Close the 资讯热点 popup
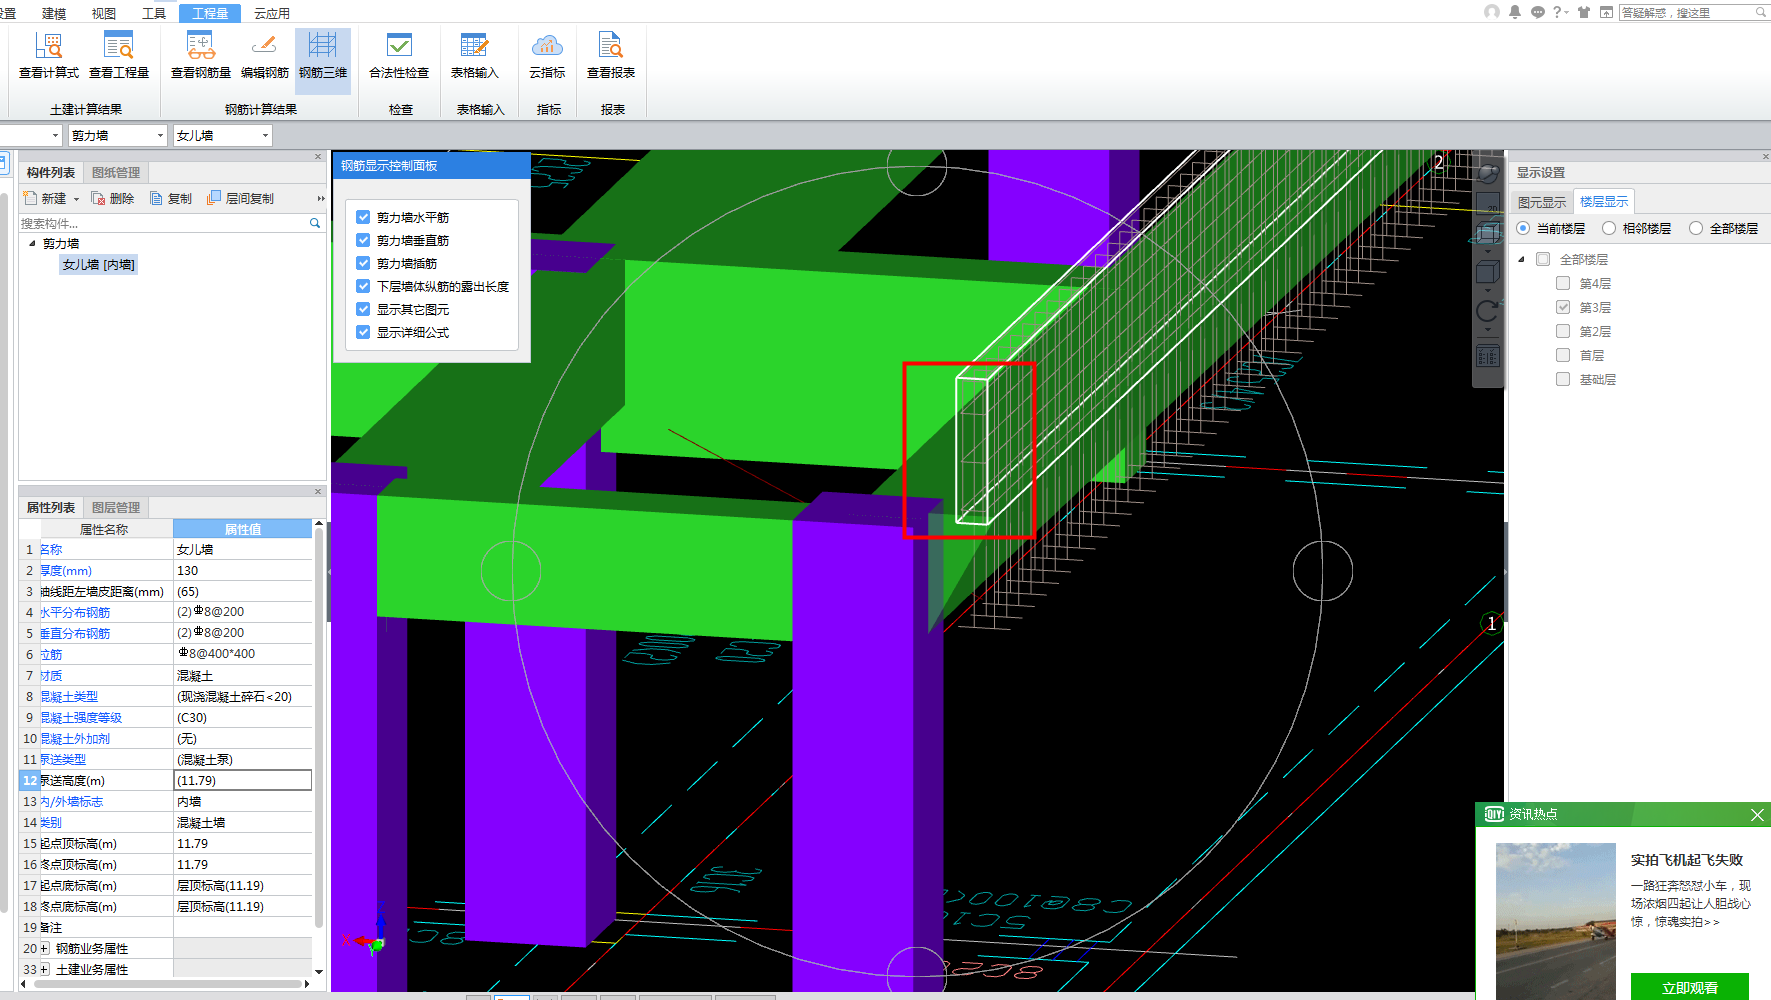 pyautogui.click(x=1757, y=815)
